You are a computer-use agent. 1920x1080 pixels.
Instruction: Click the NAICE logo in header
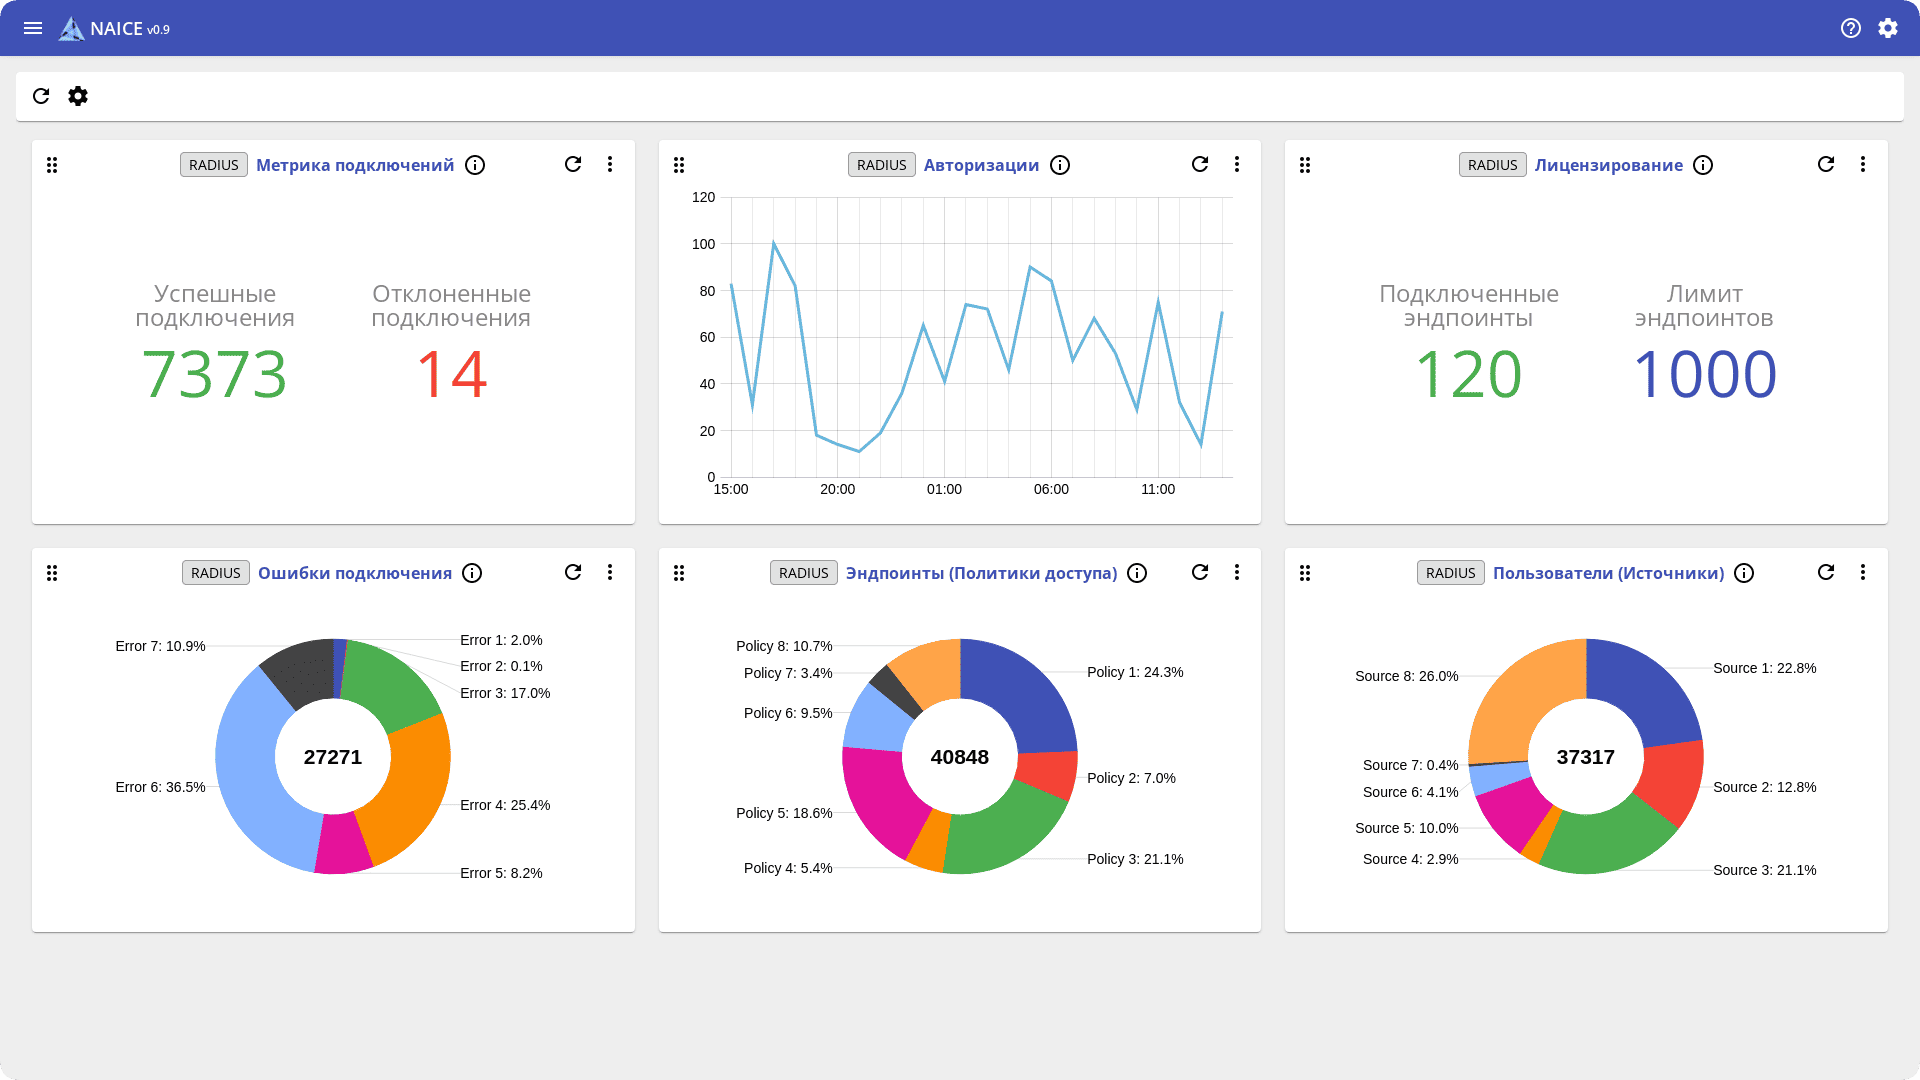(x=72, y=29)
